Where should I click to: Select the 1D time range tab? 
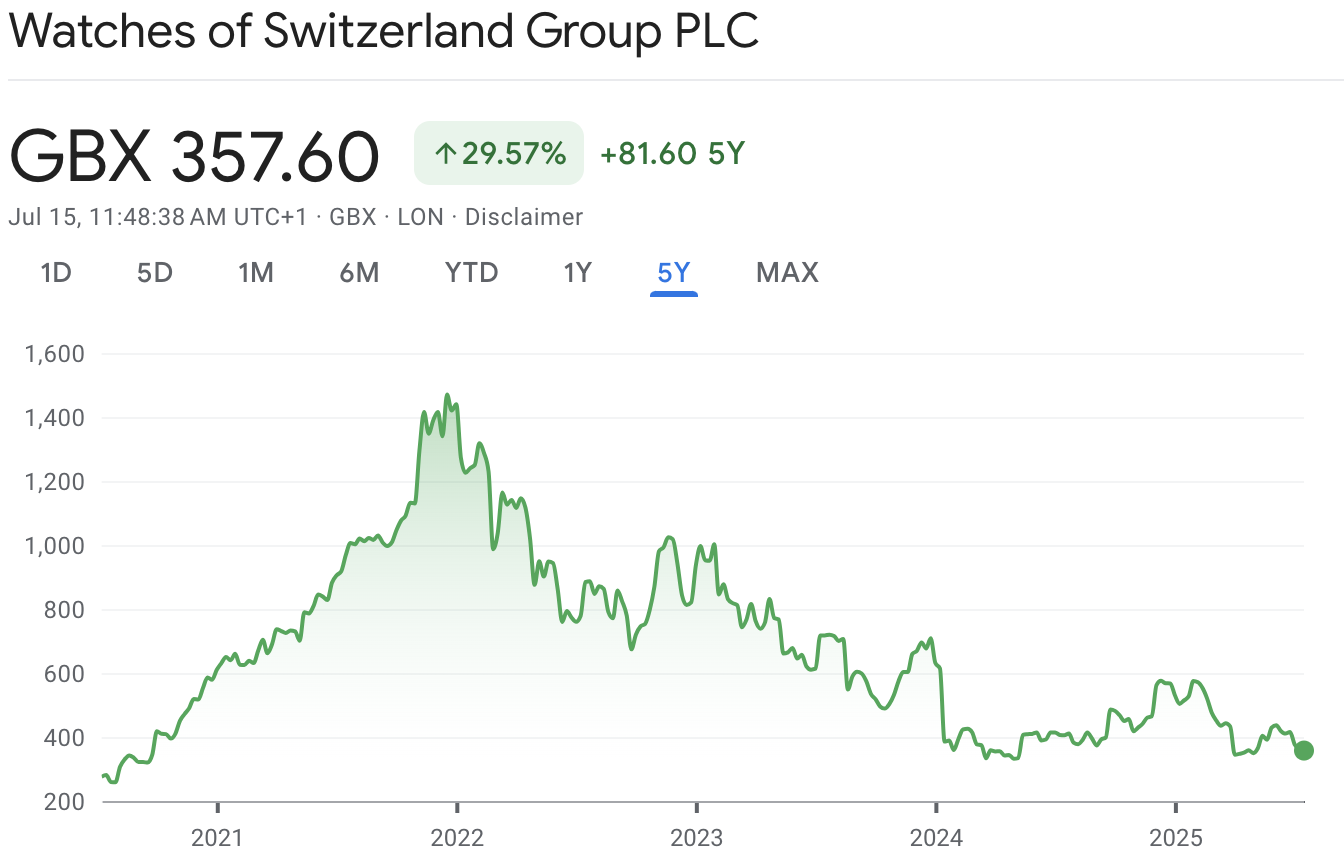coord(56,272)
